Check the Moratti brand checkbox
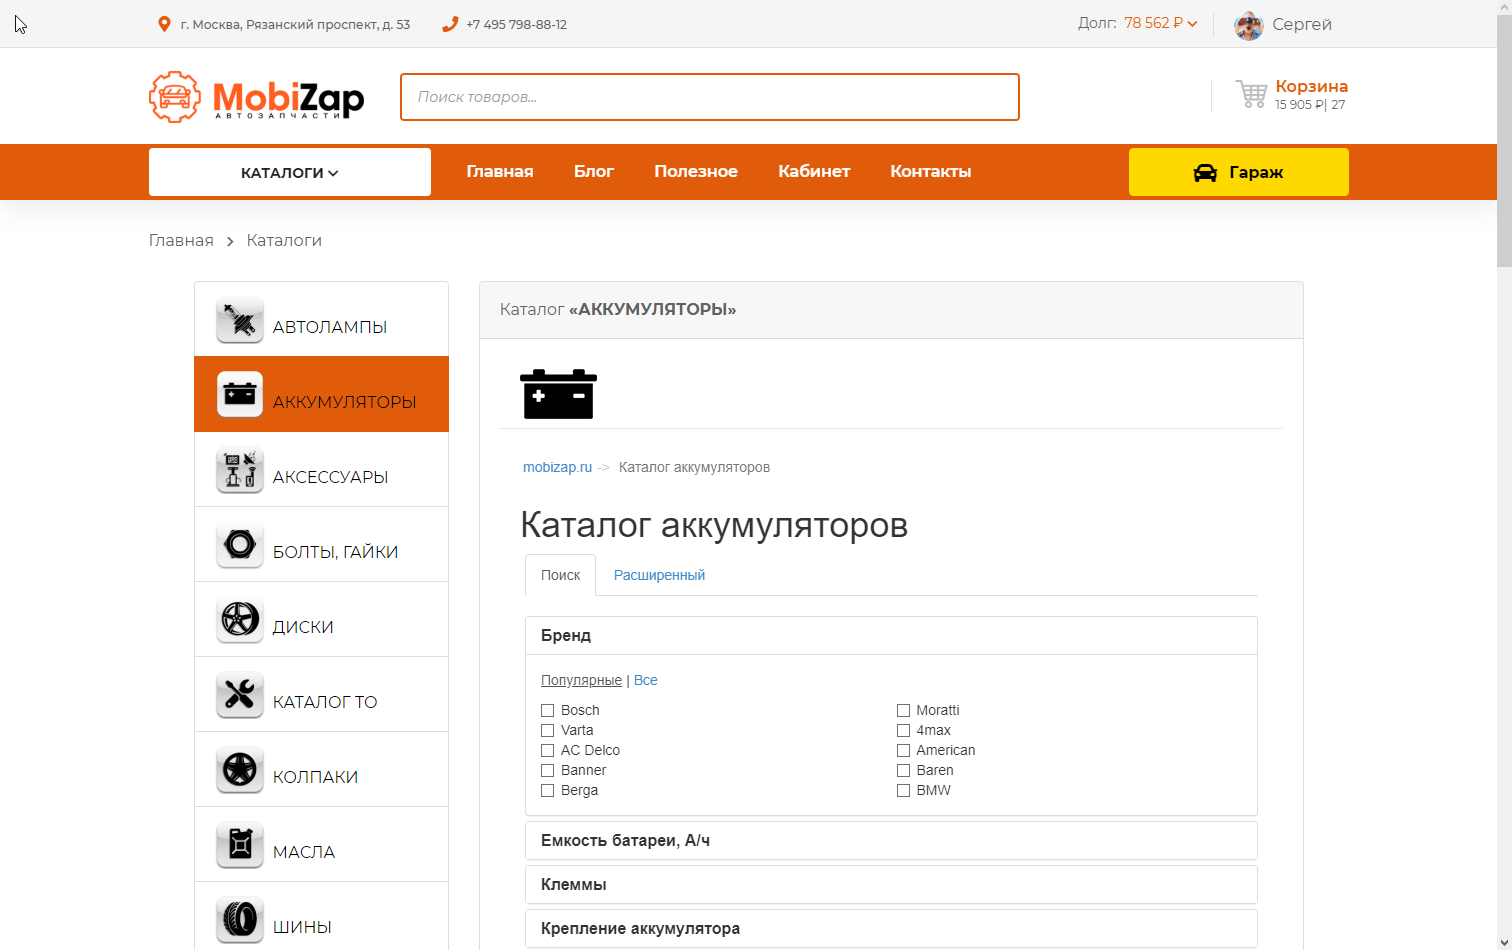The width and height of the screenshot is (1512, 950). (x=903, y=710)
